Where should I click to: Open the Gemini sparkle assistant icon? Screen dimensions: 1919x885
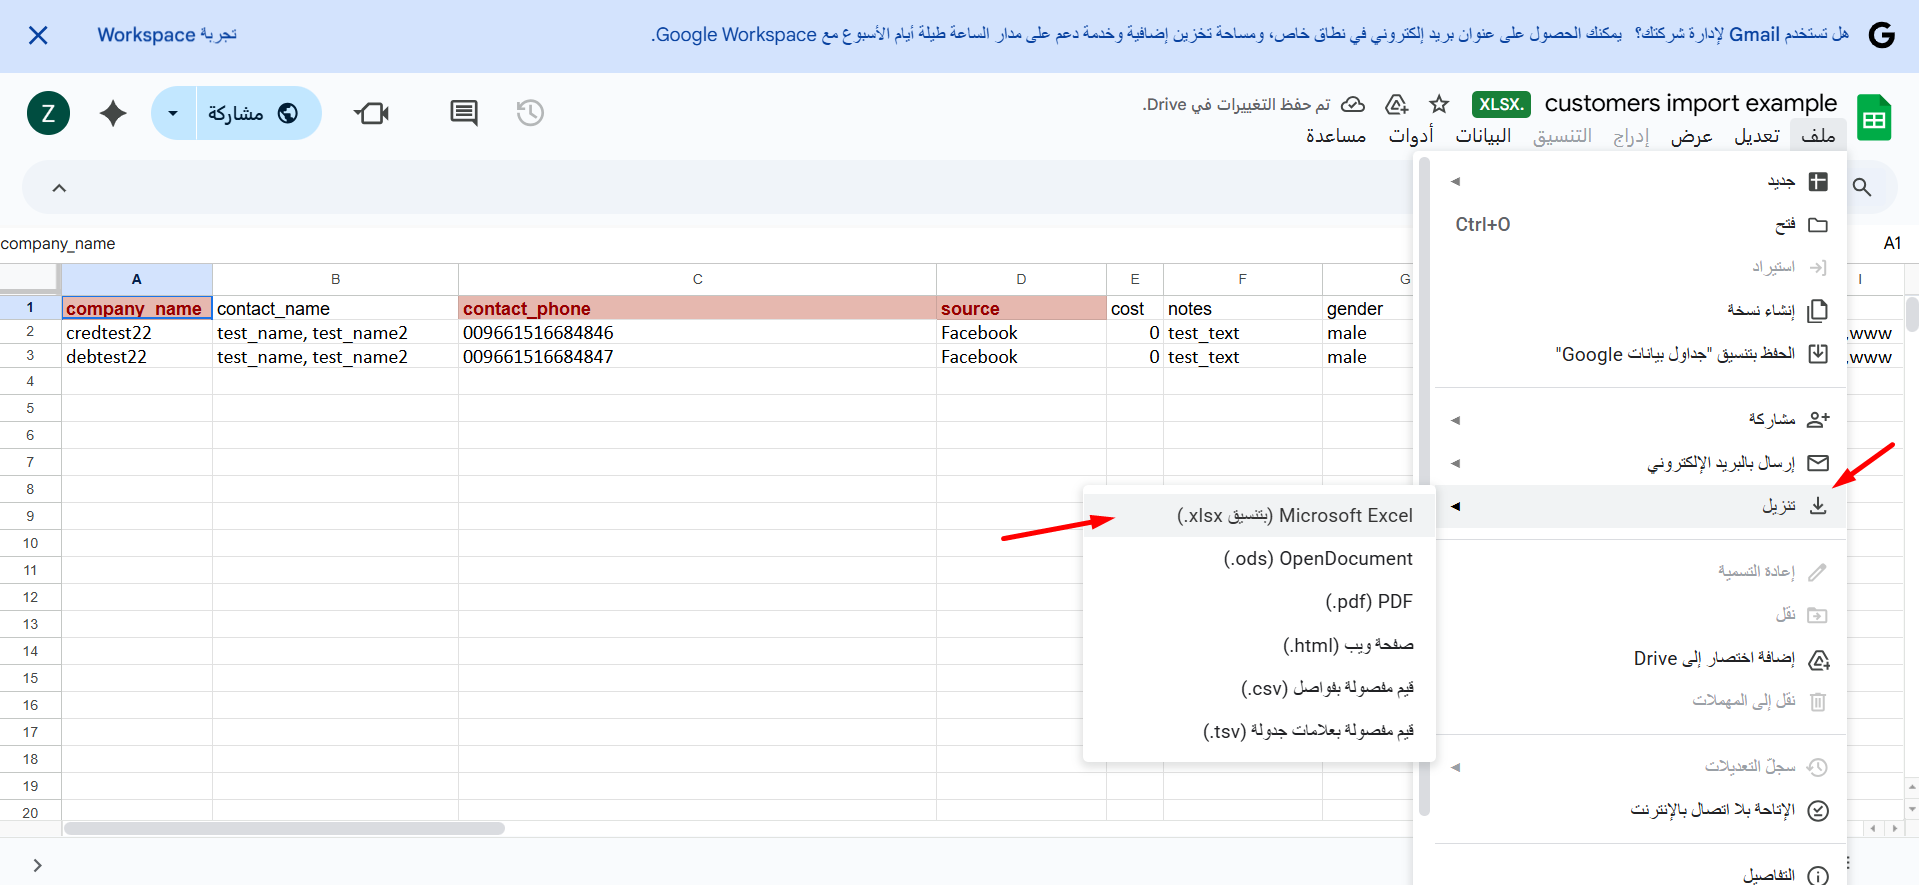113,113
